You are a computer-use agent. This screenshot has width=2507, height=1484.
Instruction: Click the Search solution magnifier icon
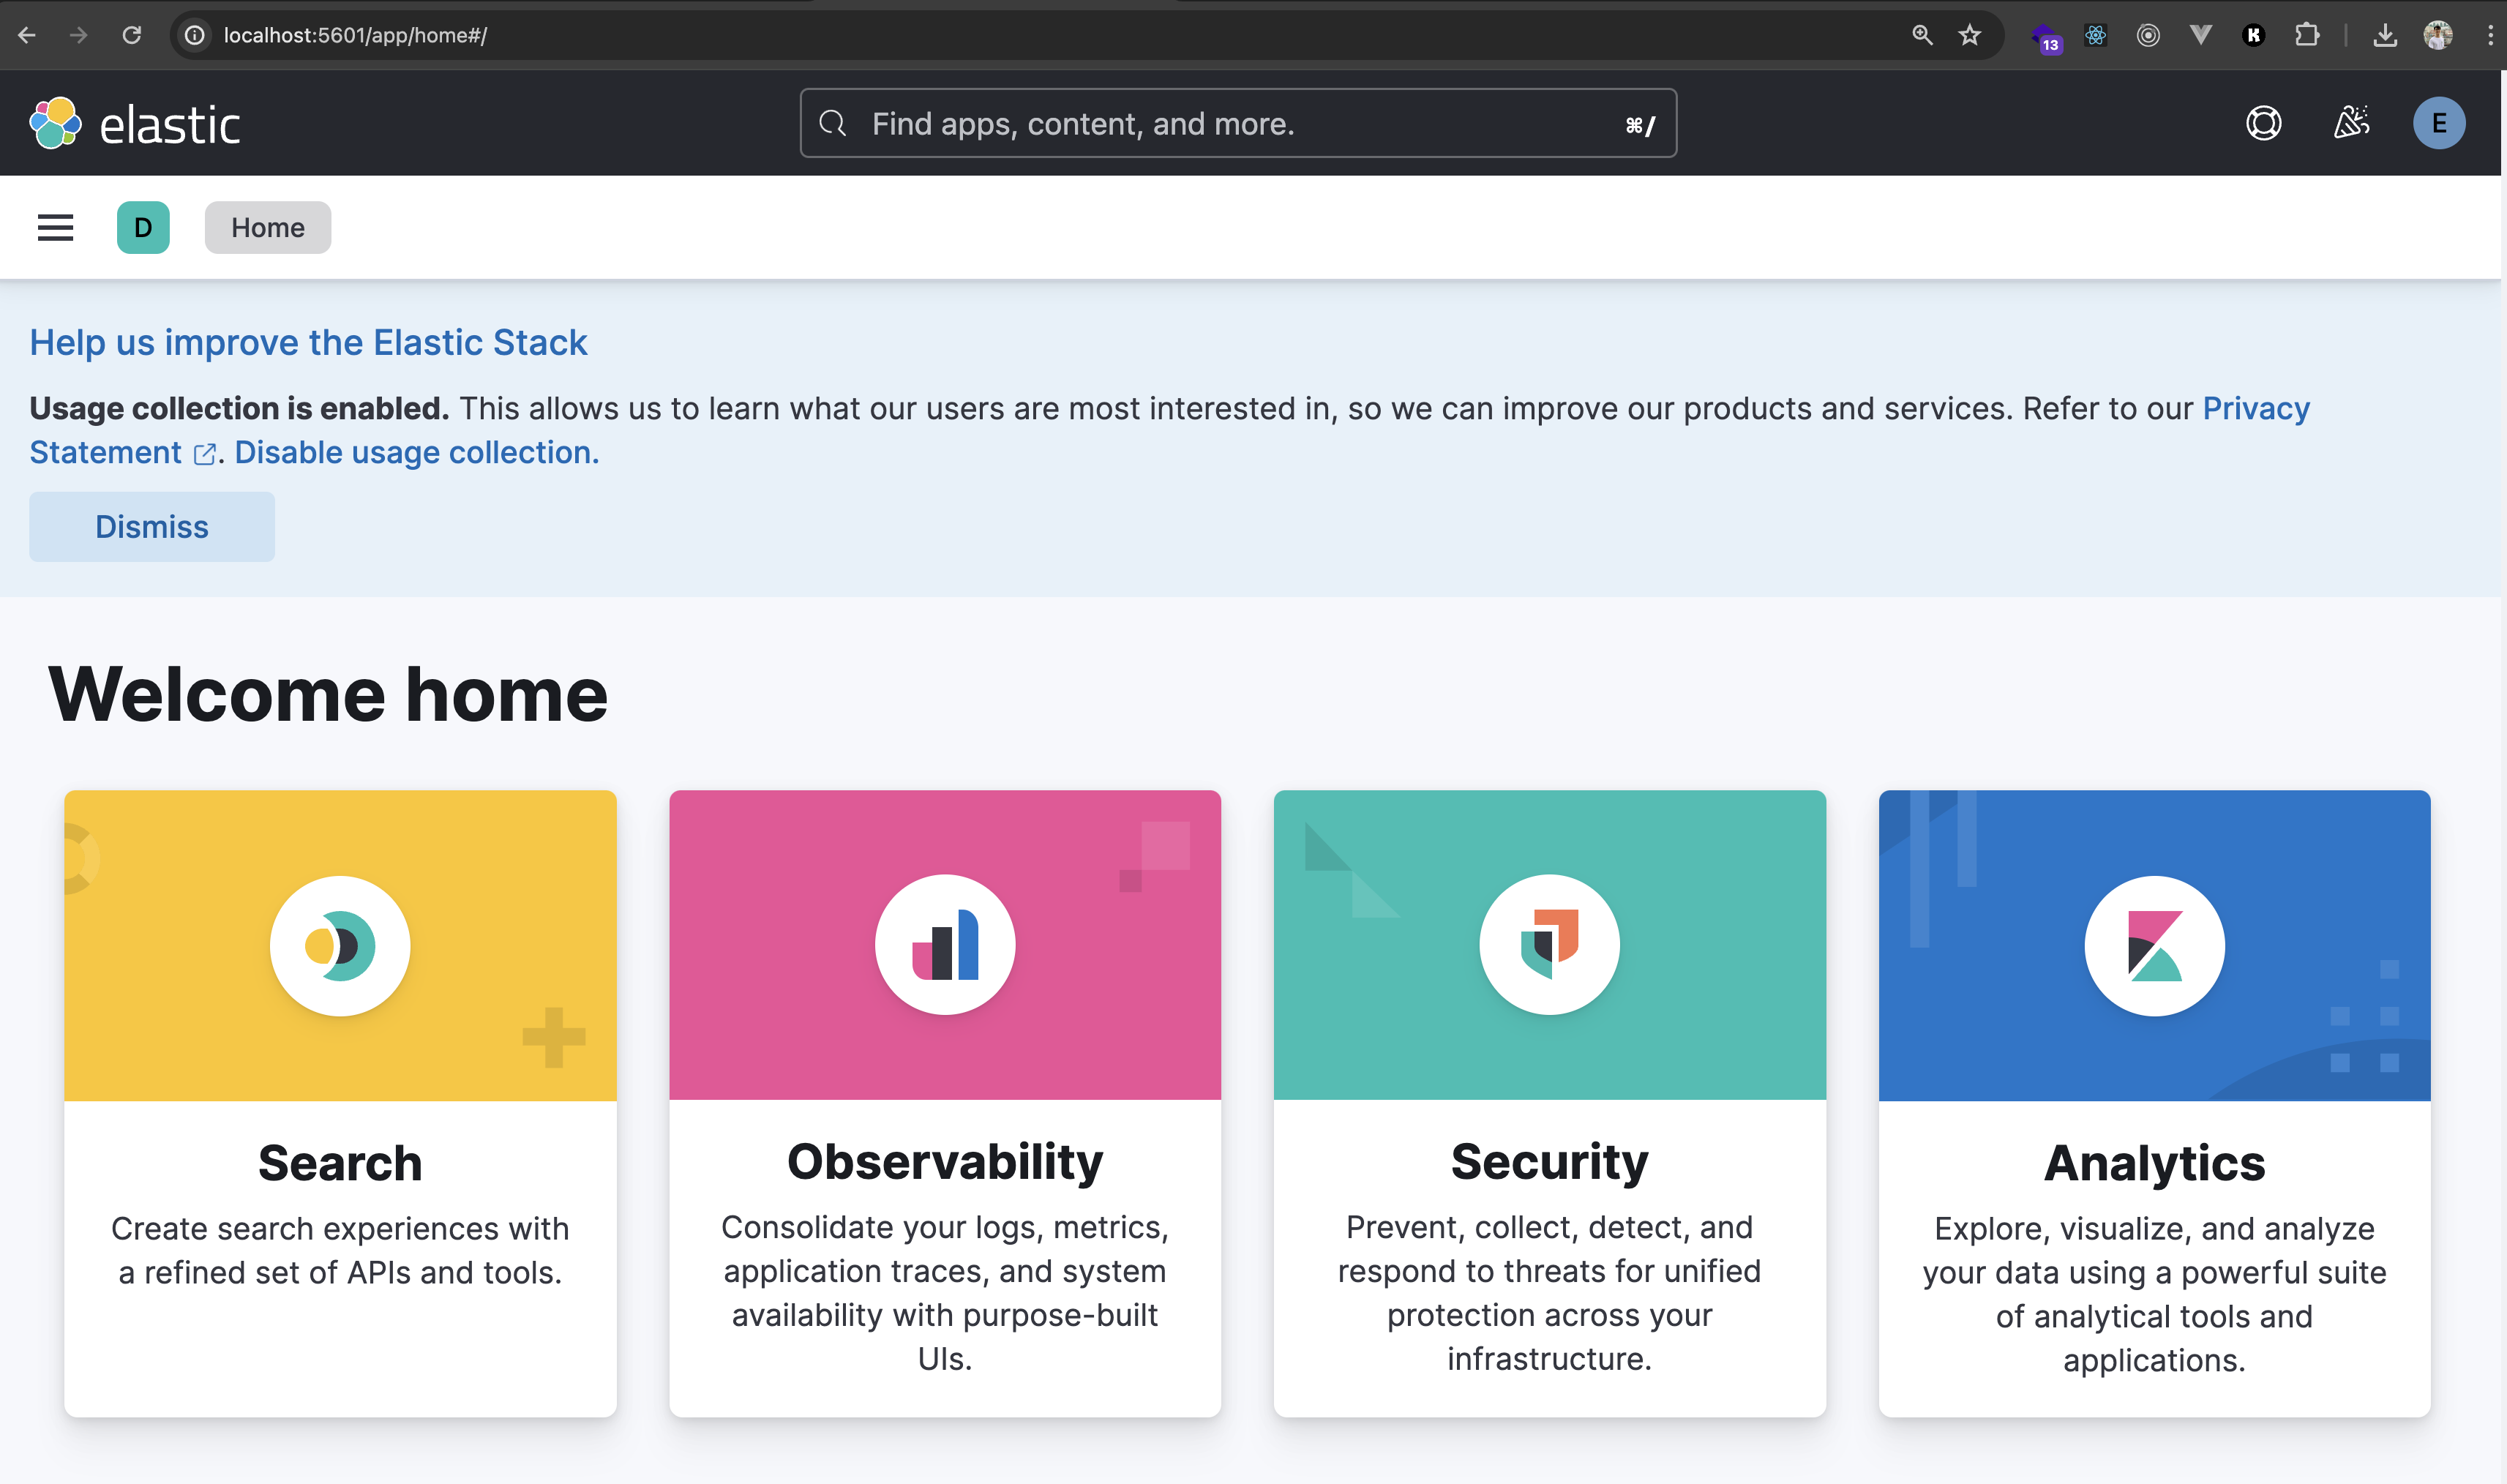pyautogui.click(x=340, y=944)
